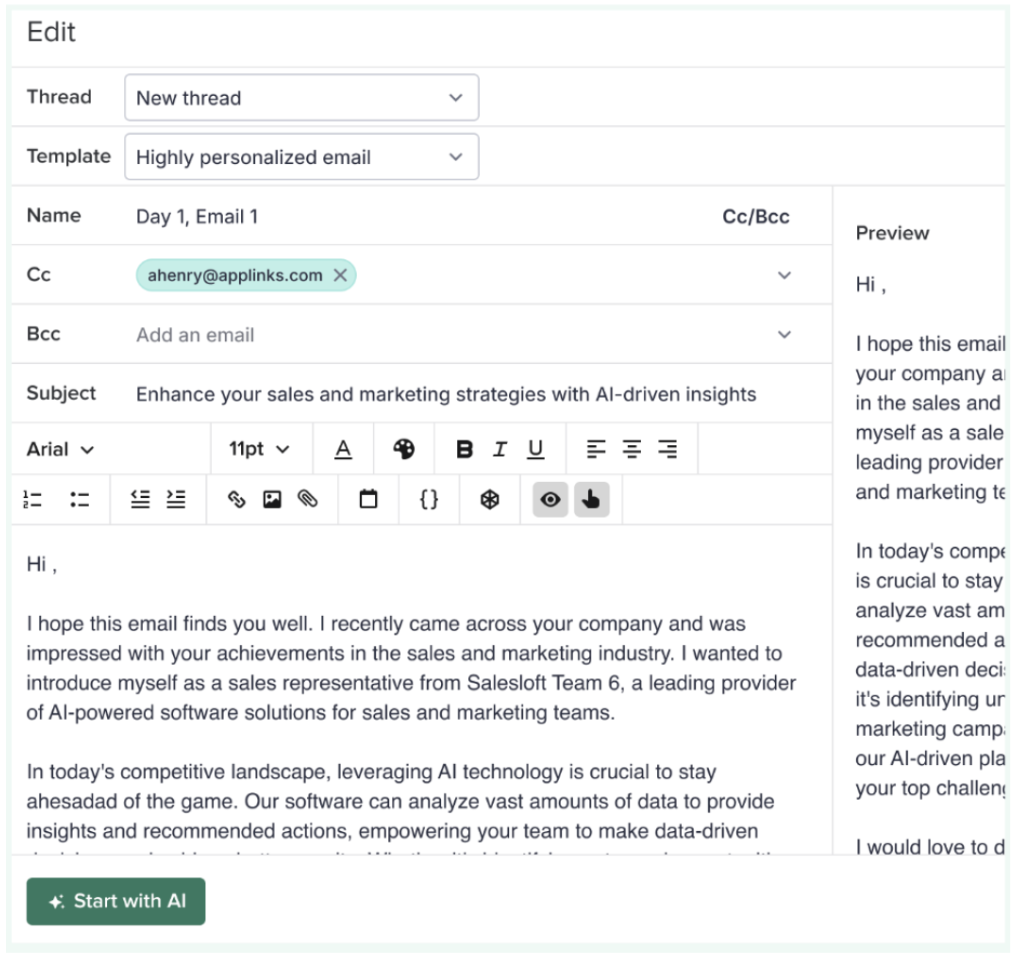Click the misspelled word 'ahesadad' in editor
Image resolution: width=1016 pixels, height=956 pixels.
coord(72,801)
